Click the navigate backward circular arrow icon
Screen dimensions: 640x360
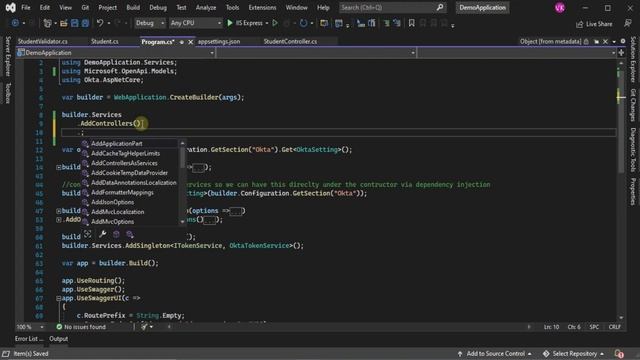[15, 23]
